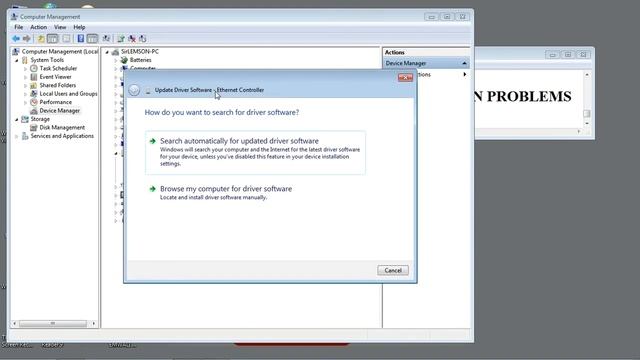Click the round back button in driver dialog
The width and height of the screenshot is (640, 360).
134,90
